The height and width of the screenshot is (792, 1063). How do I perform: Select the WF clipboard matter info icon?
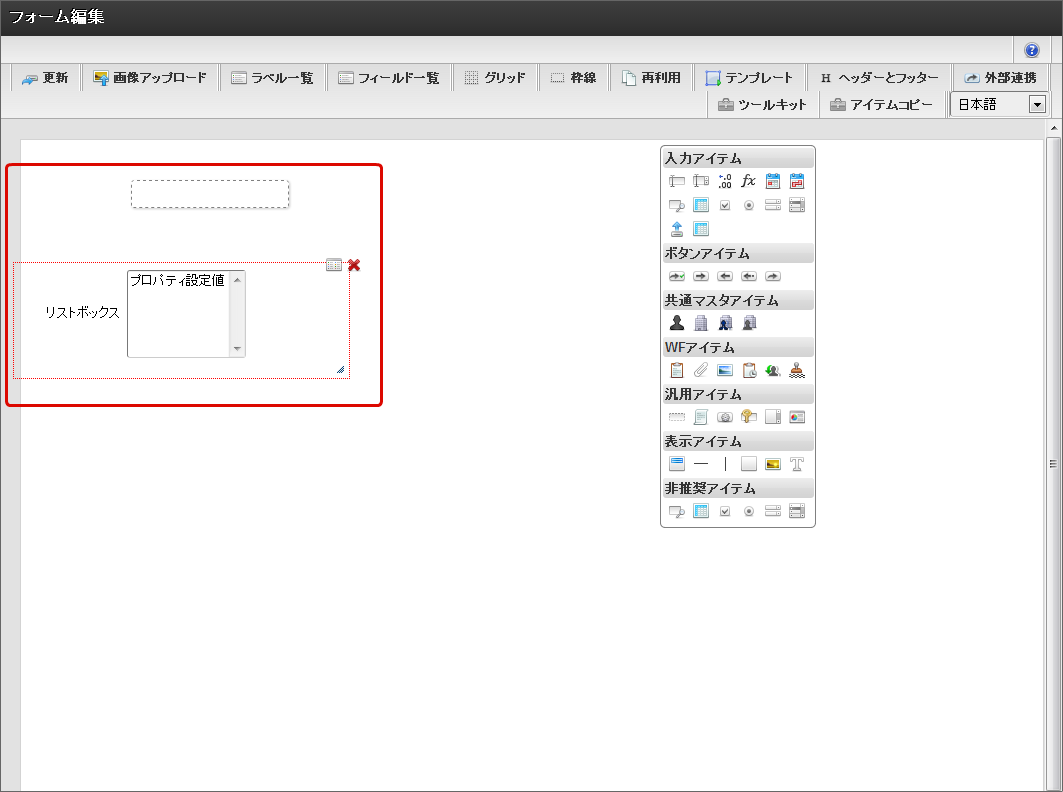point(677,370)
